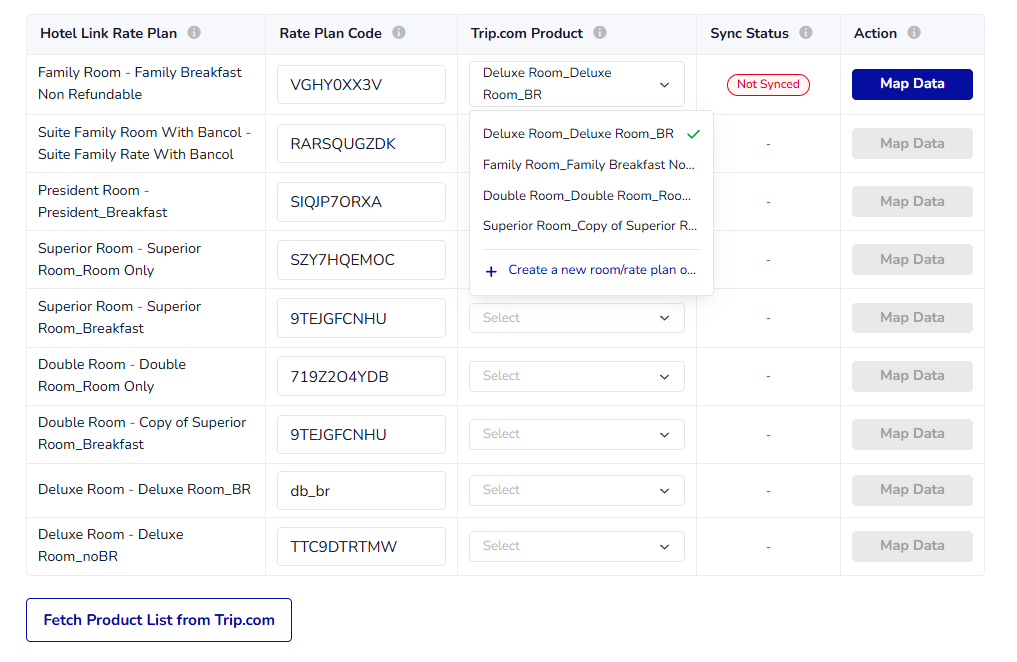Click info icon beside Trip.com Product header
This screenshot has width=1017, height=662.
(600, 33)
